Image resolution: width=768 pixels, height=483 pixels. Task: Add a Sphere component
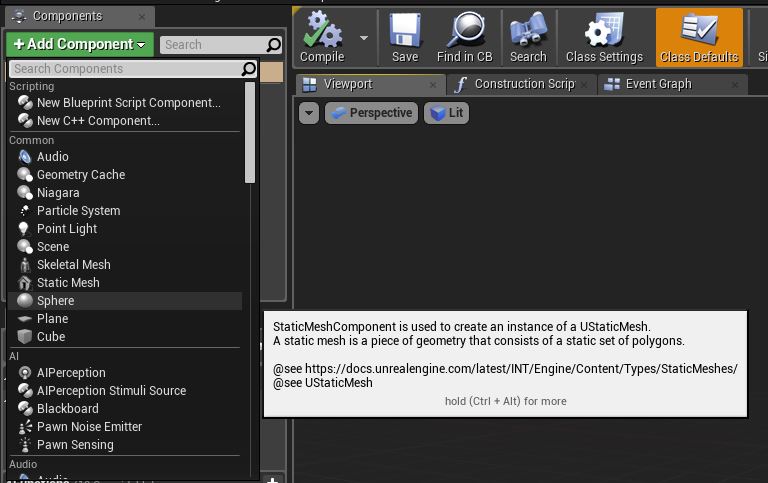[x=125, y=301]
